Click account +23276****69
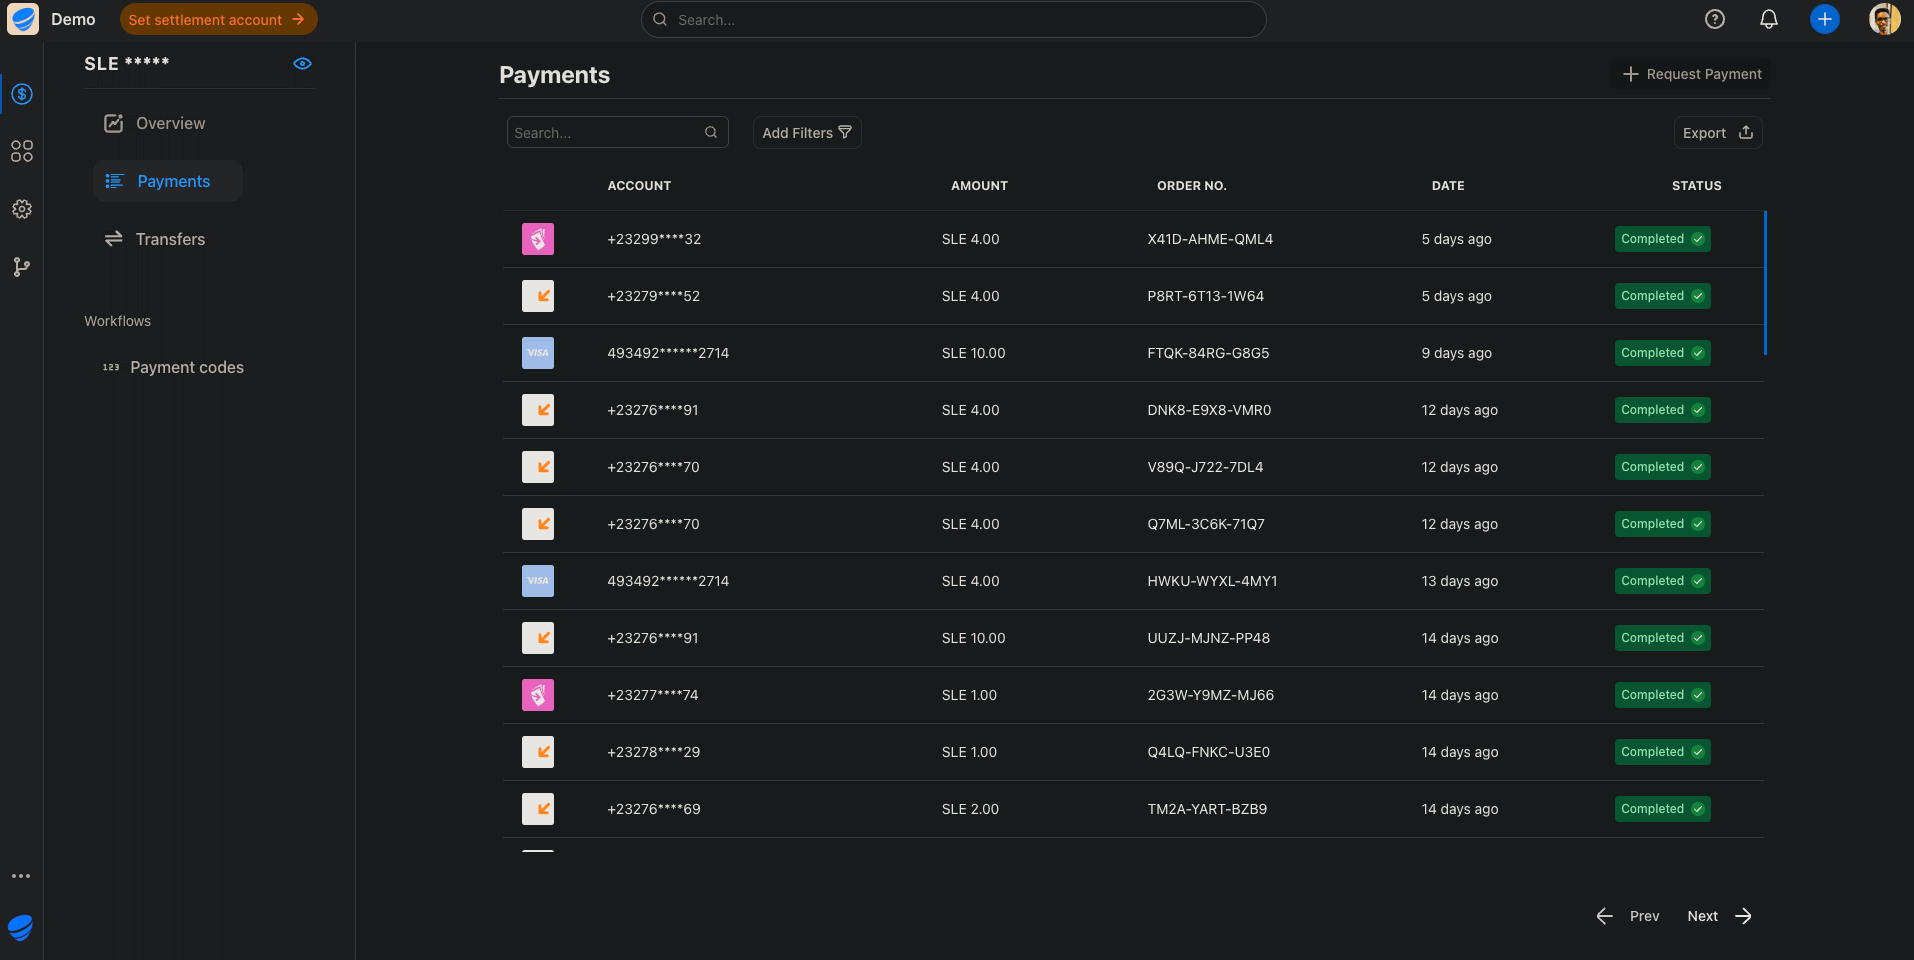The image size is (1914, 960). 653,809
